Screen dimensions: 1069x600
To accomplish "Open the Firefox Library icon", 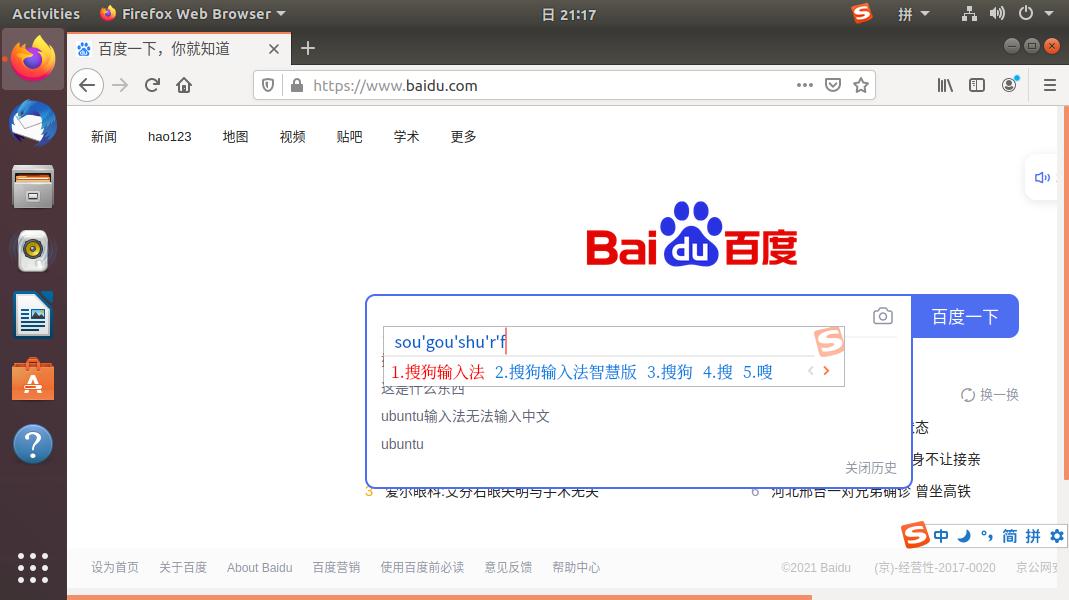I will coord(944,85).
